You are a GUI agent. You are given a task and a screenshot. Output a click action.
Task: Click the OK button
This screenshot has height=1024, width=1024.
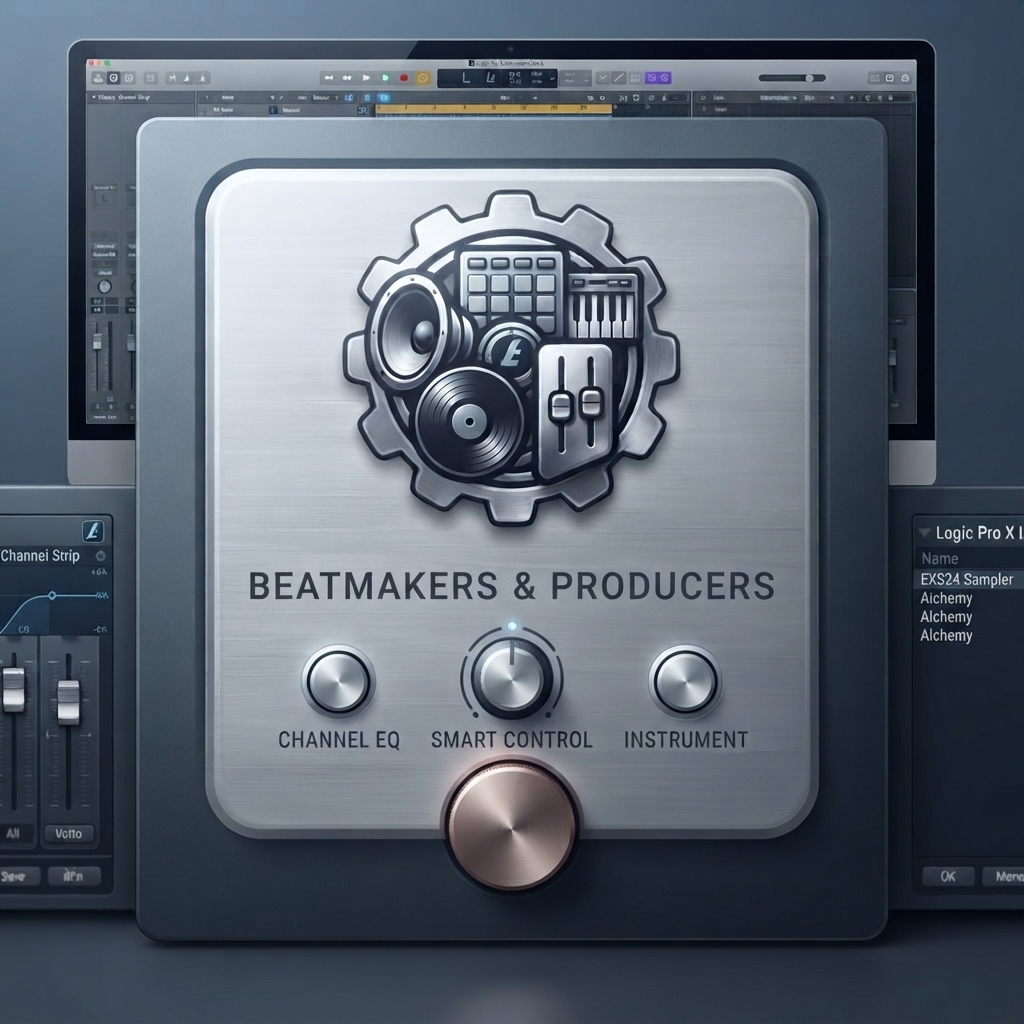pos(948,876)
